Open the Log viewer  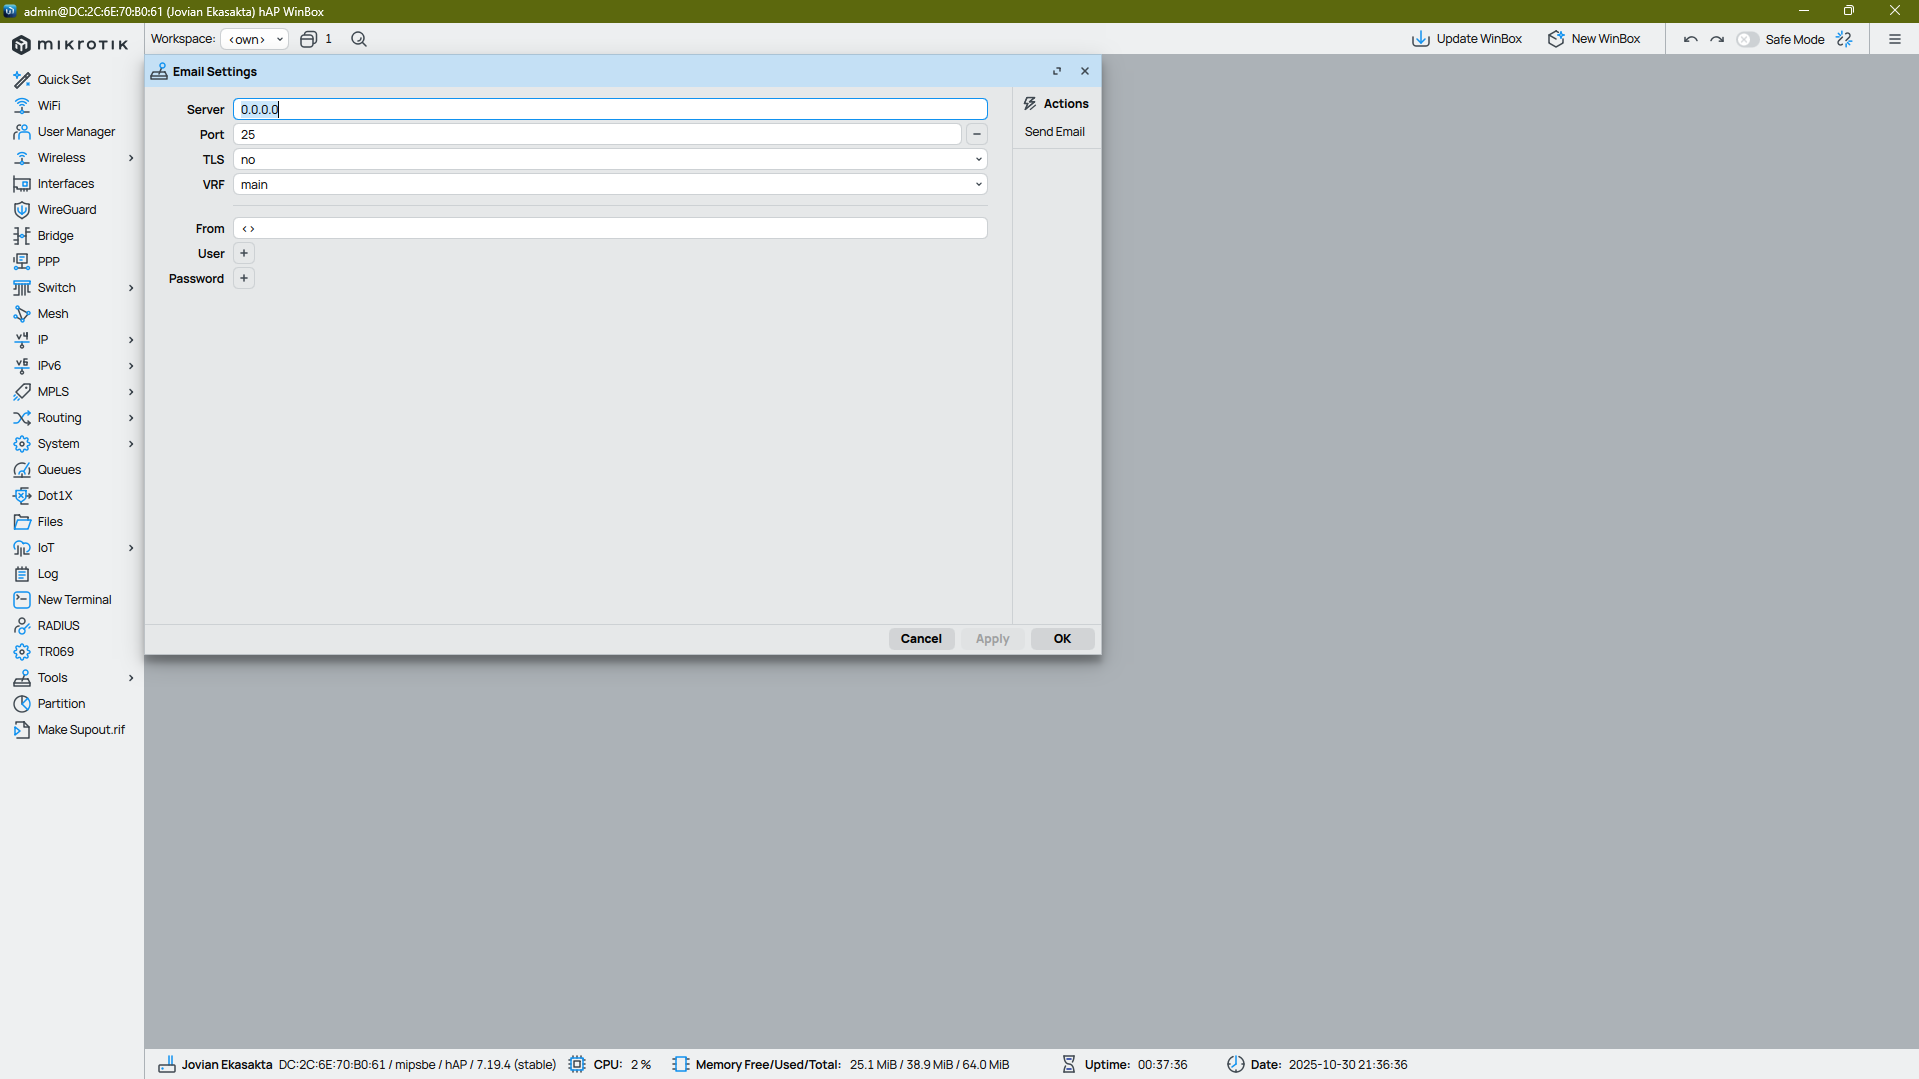coord(47,574)
